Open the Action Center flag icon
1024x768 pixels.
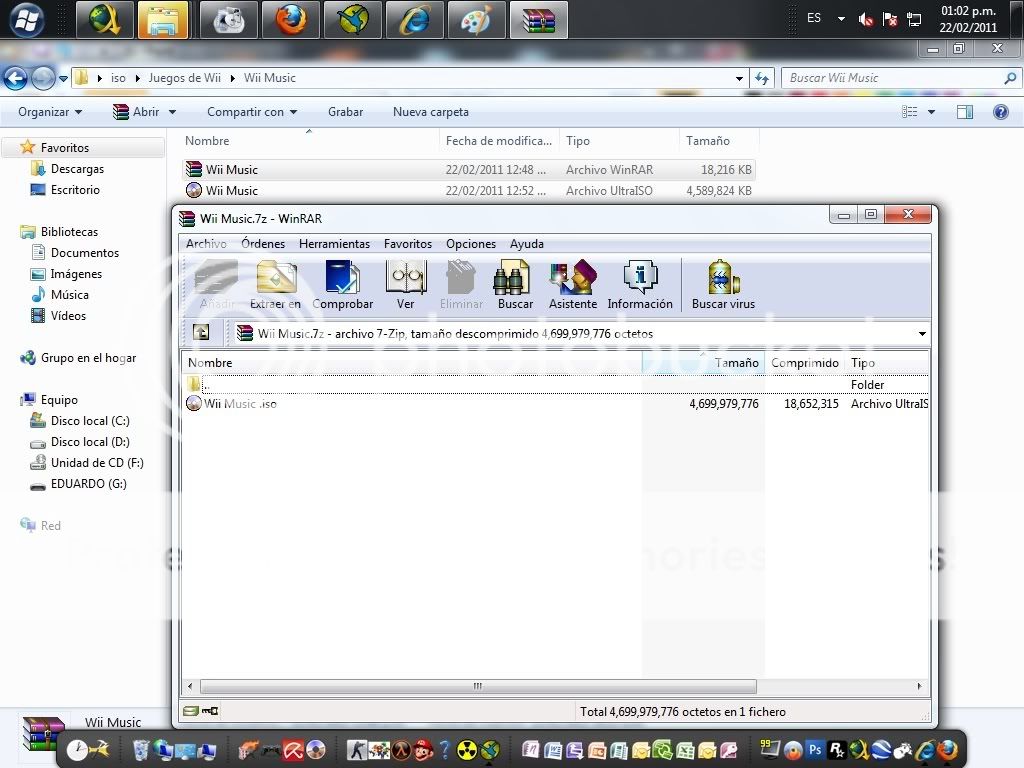point(889,20)
